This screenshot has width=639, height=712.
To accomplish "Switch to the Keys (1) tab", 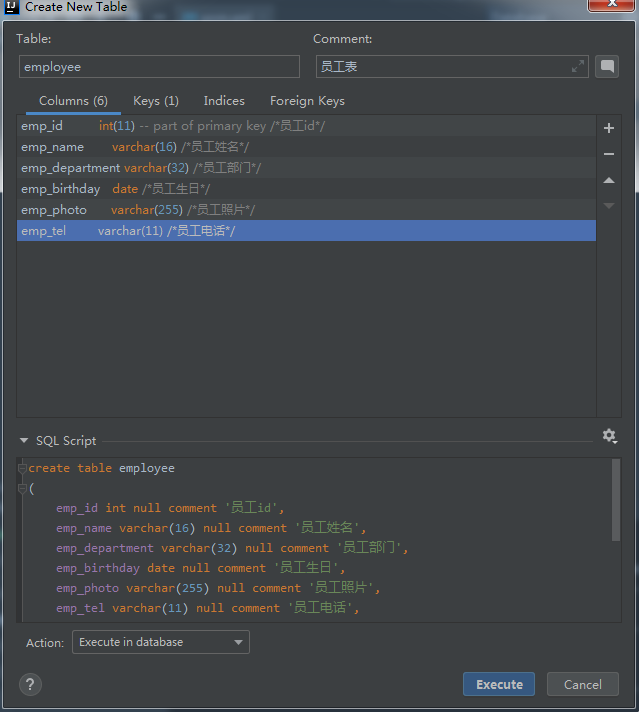I will click(156, 101).
